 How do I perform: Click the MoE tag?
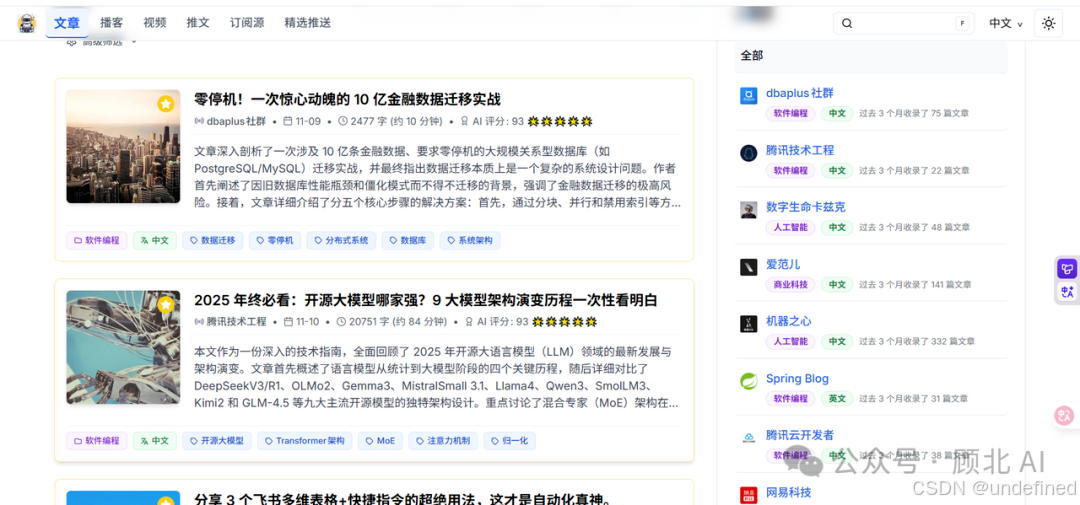point(380,441)
